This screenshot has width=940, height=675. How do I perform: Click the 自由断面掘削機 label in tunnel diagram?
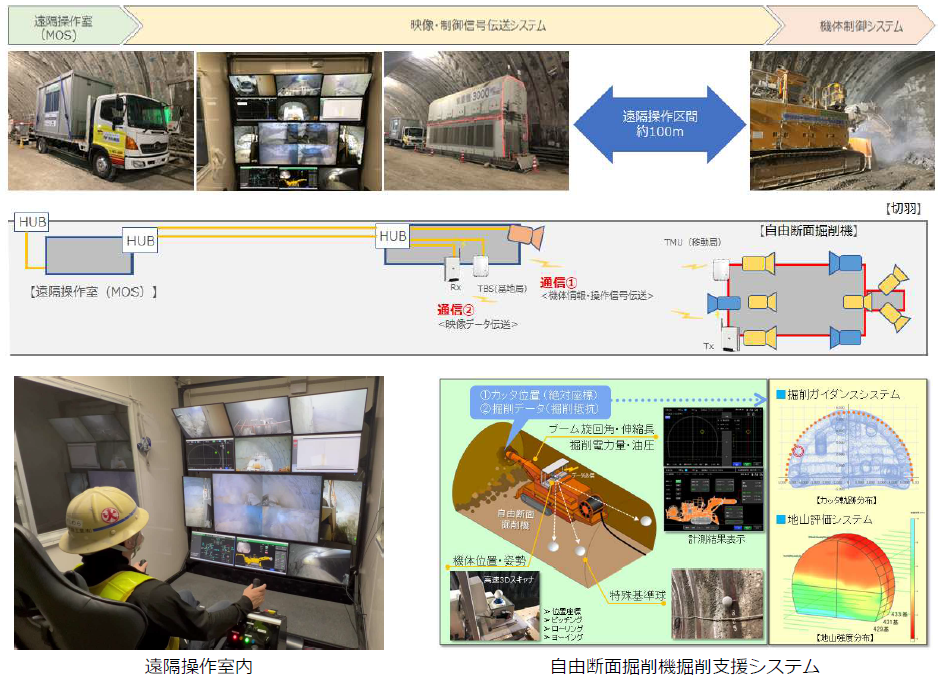[516, 519]
